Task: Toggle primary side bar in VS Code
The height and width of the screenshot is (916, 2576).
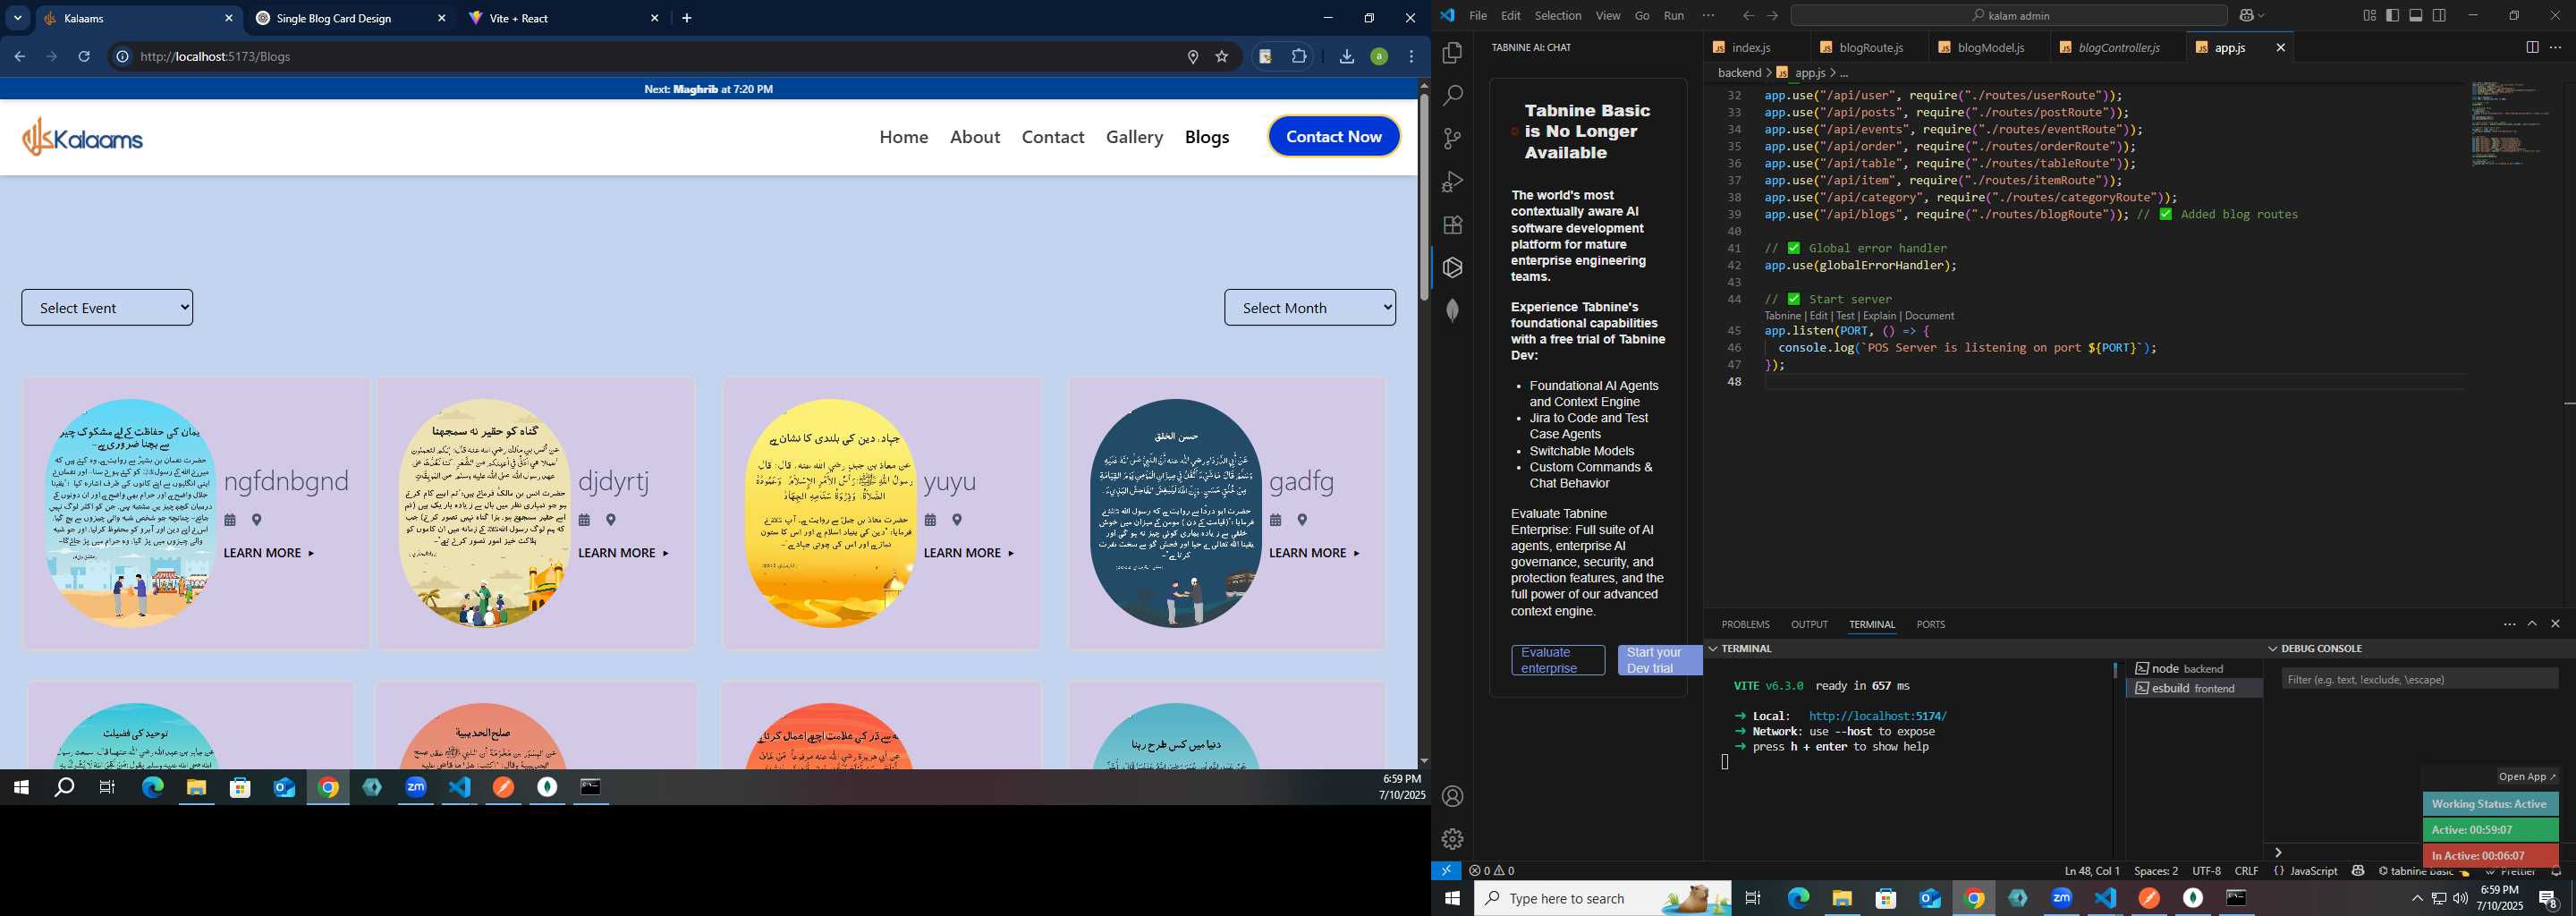Action: pyautogui.click(x=2392, y=15)
